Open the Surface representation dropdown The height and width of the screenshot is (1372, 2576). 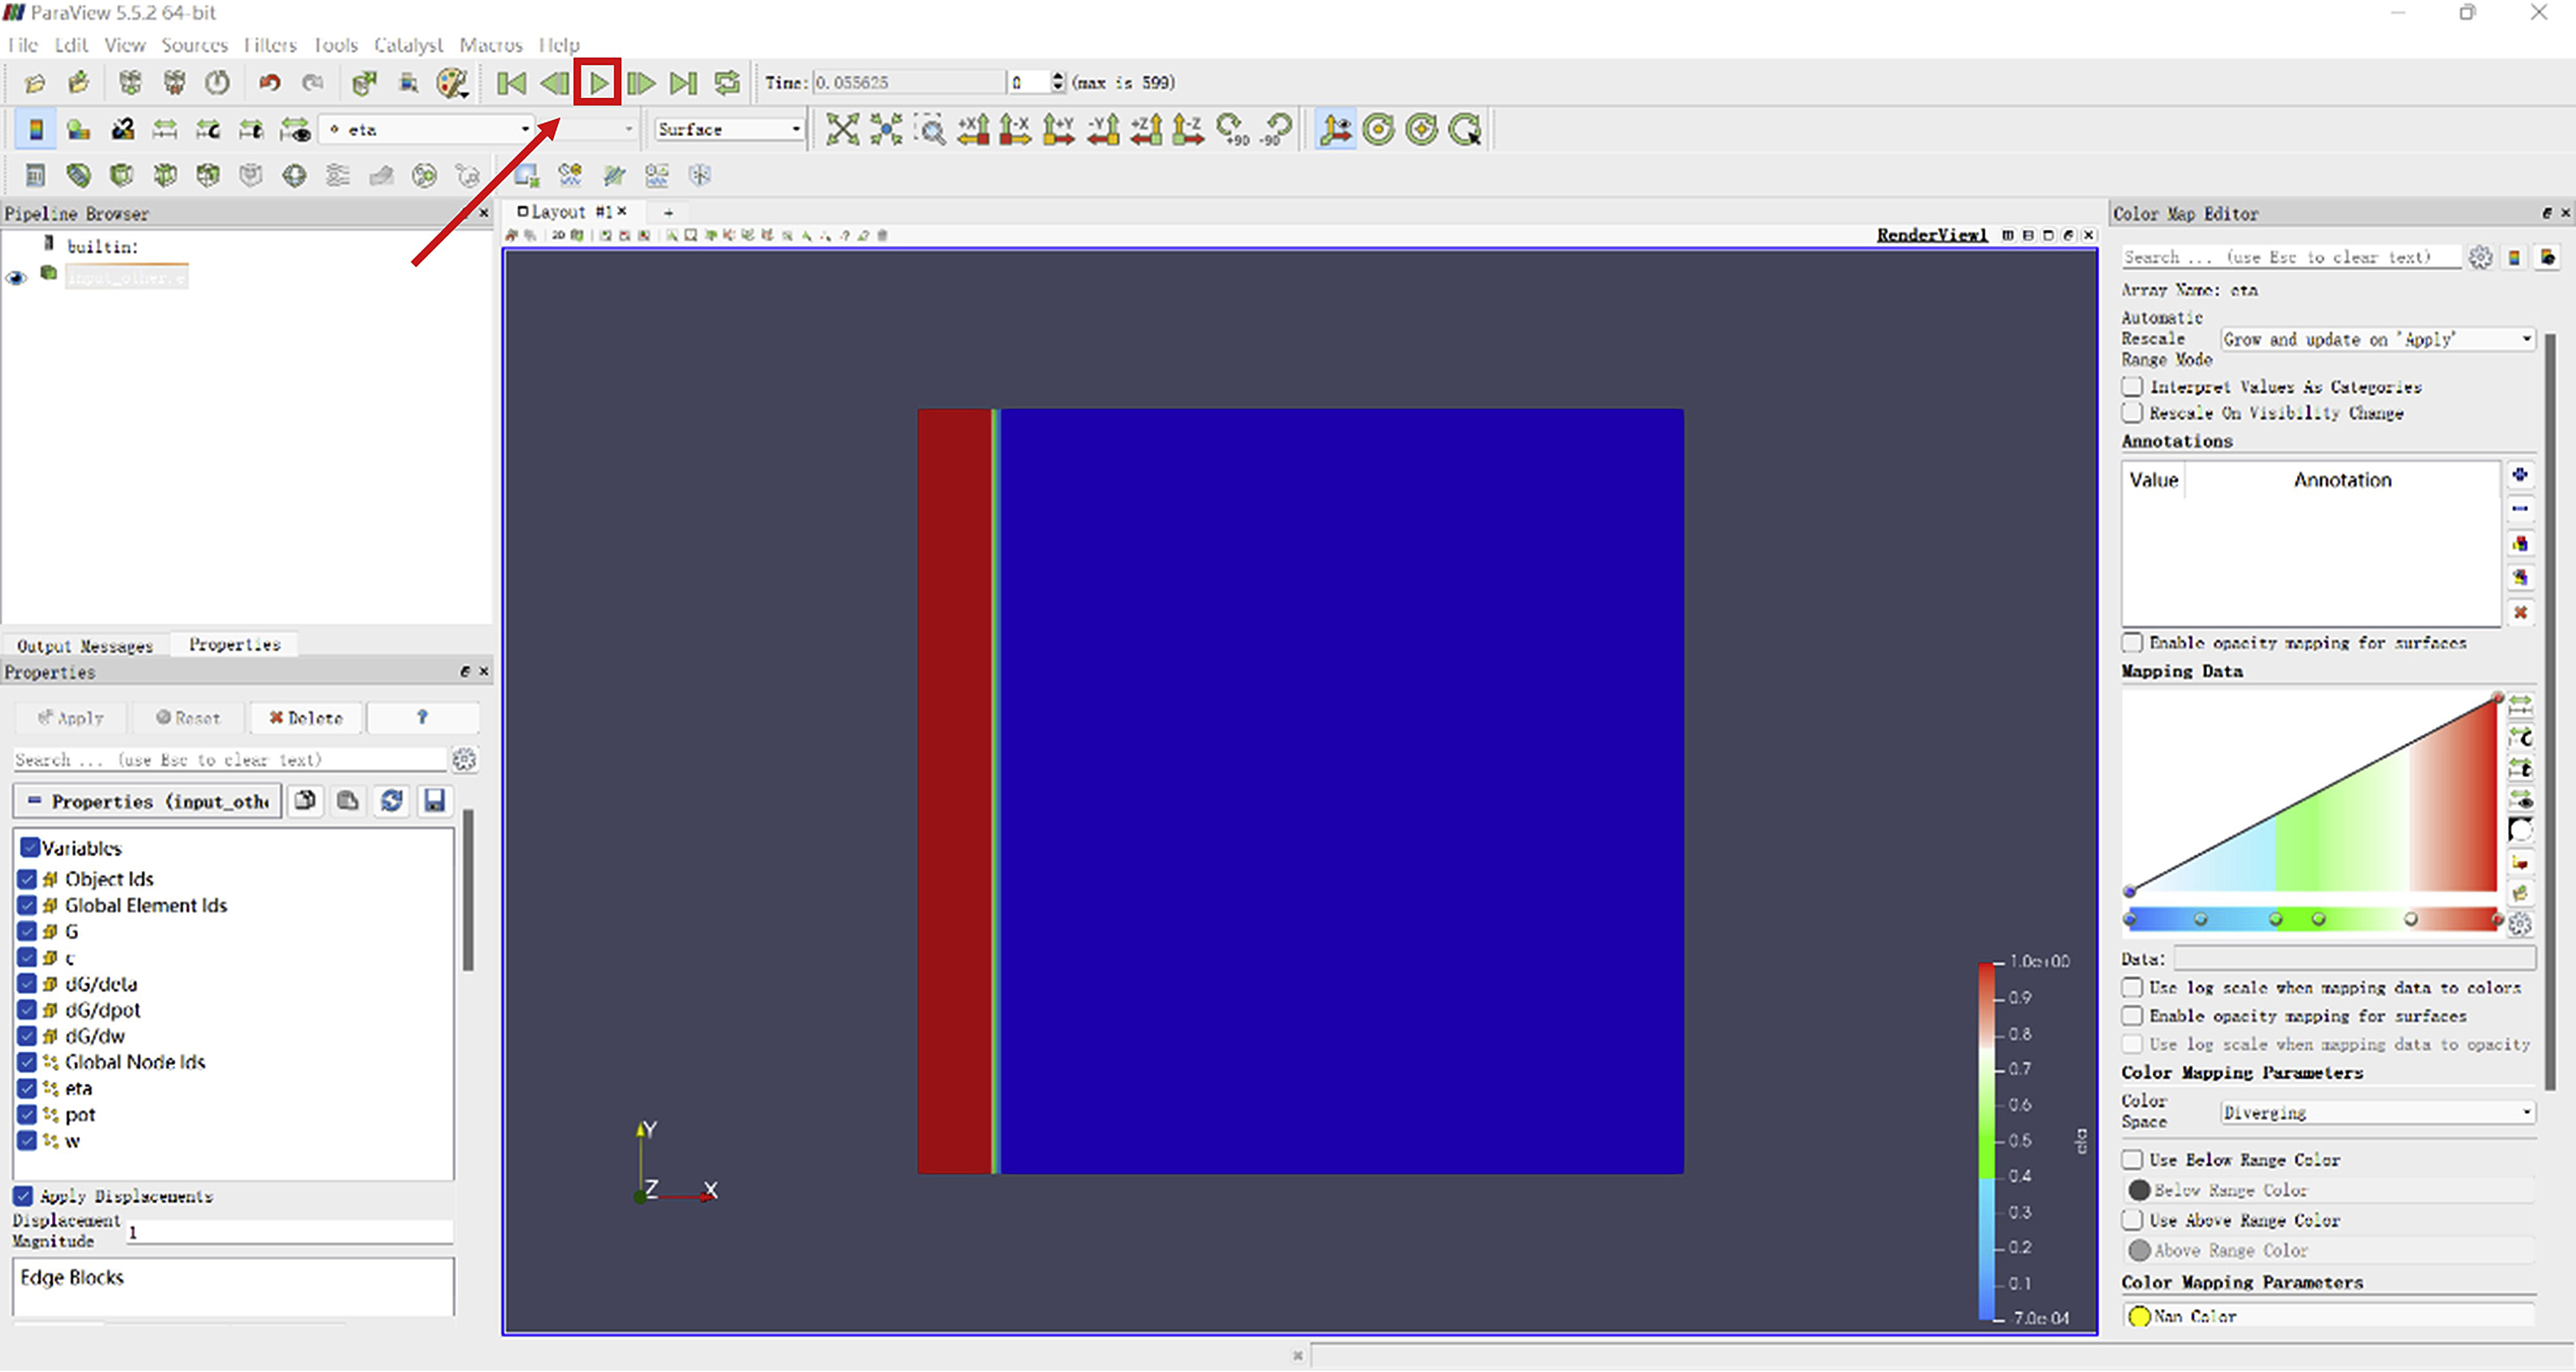click(x=729, y=130)
